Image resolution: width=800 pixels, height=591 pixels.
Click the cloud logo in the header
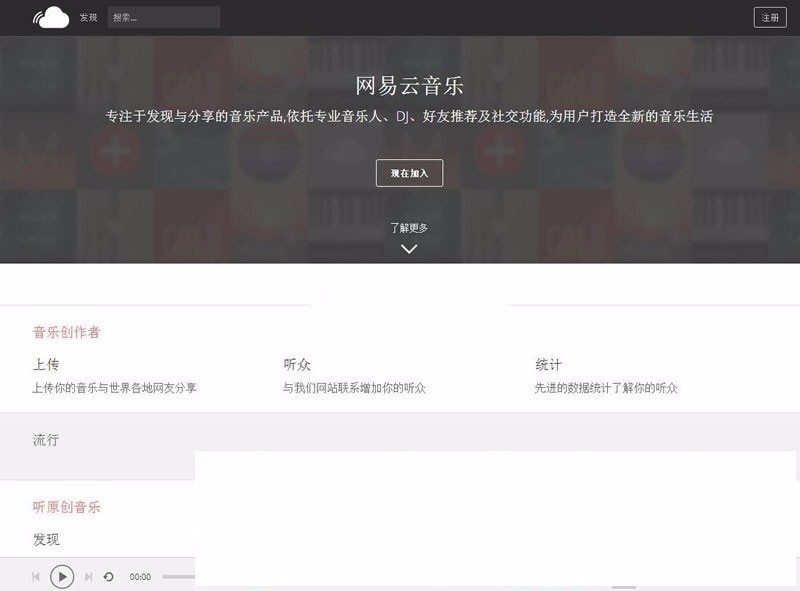[x=51, y=17]
